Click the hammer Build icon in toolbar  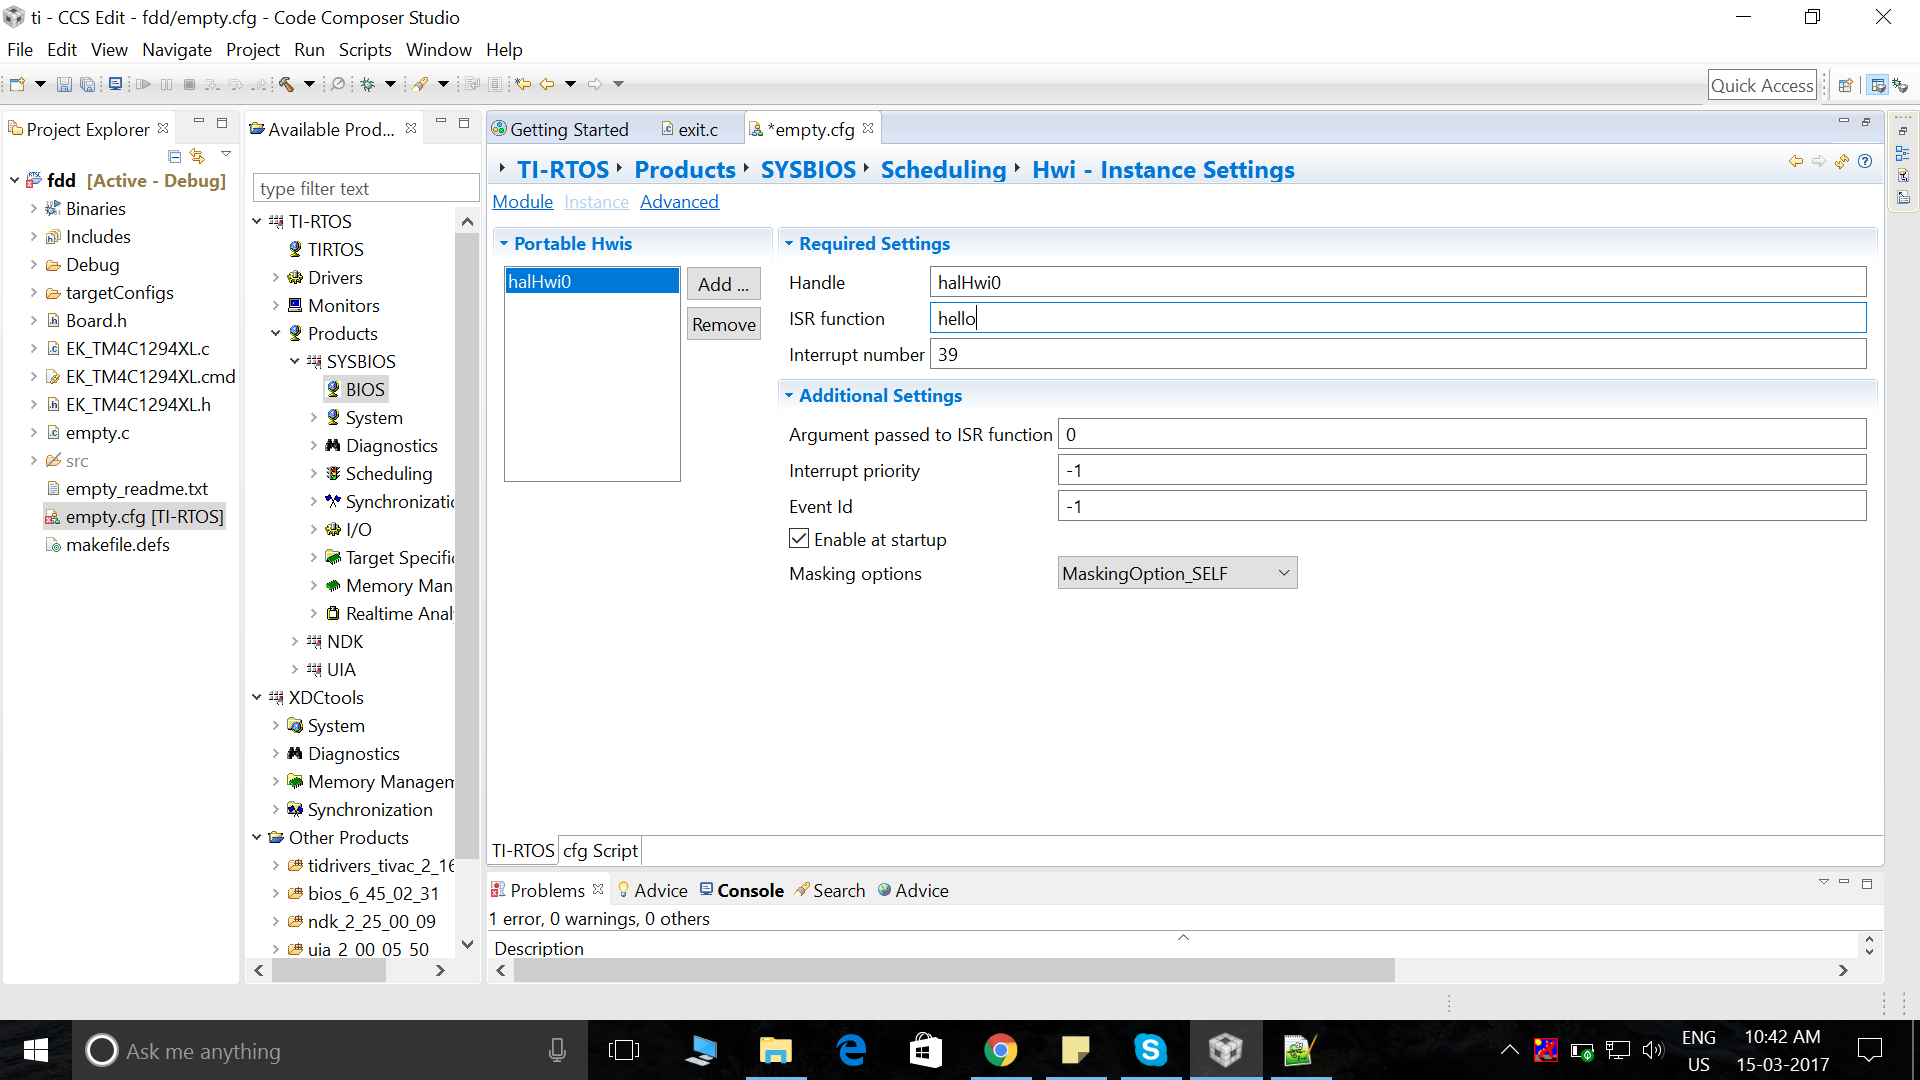(x=287, y=85)
